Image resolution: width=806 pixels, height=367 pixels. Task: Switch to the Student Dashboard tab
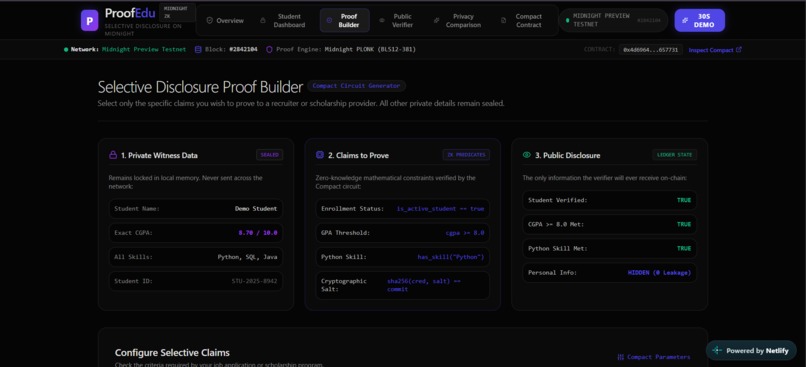tap(283, 21)
